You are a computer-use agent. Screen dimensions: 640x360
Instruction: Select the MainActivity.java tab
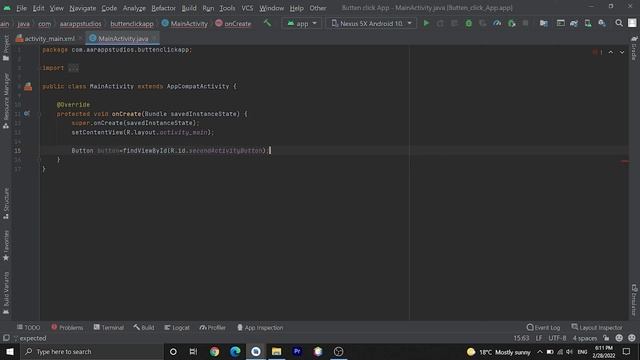tap(123, 38)
